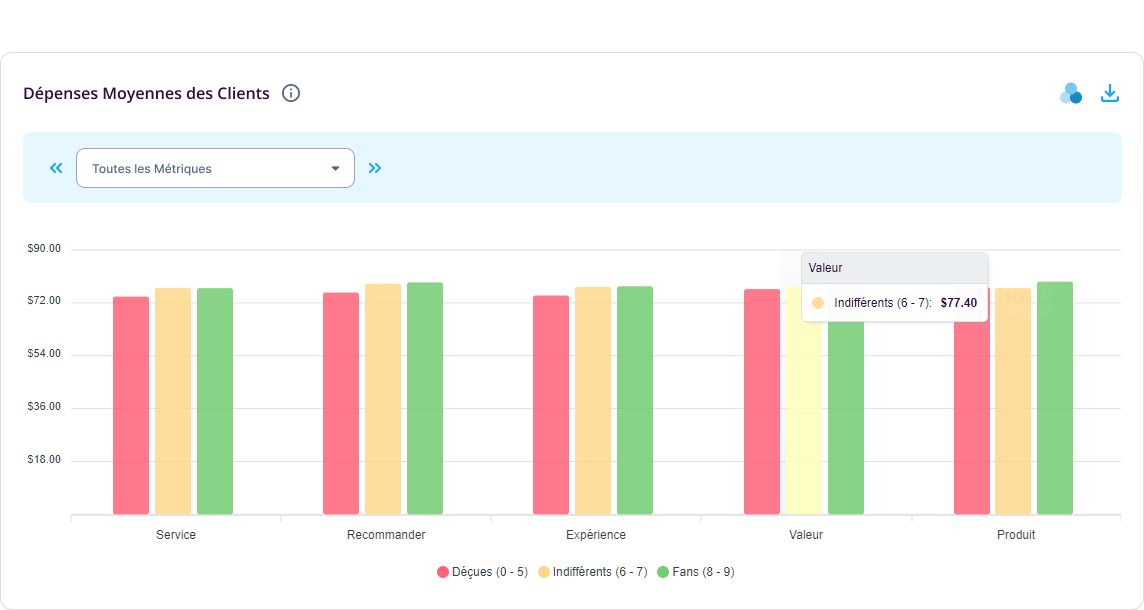Click the green Fans bar for Expérience
The image size is (1144, 610).
[x=635, y=401]
